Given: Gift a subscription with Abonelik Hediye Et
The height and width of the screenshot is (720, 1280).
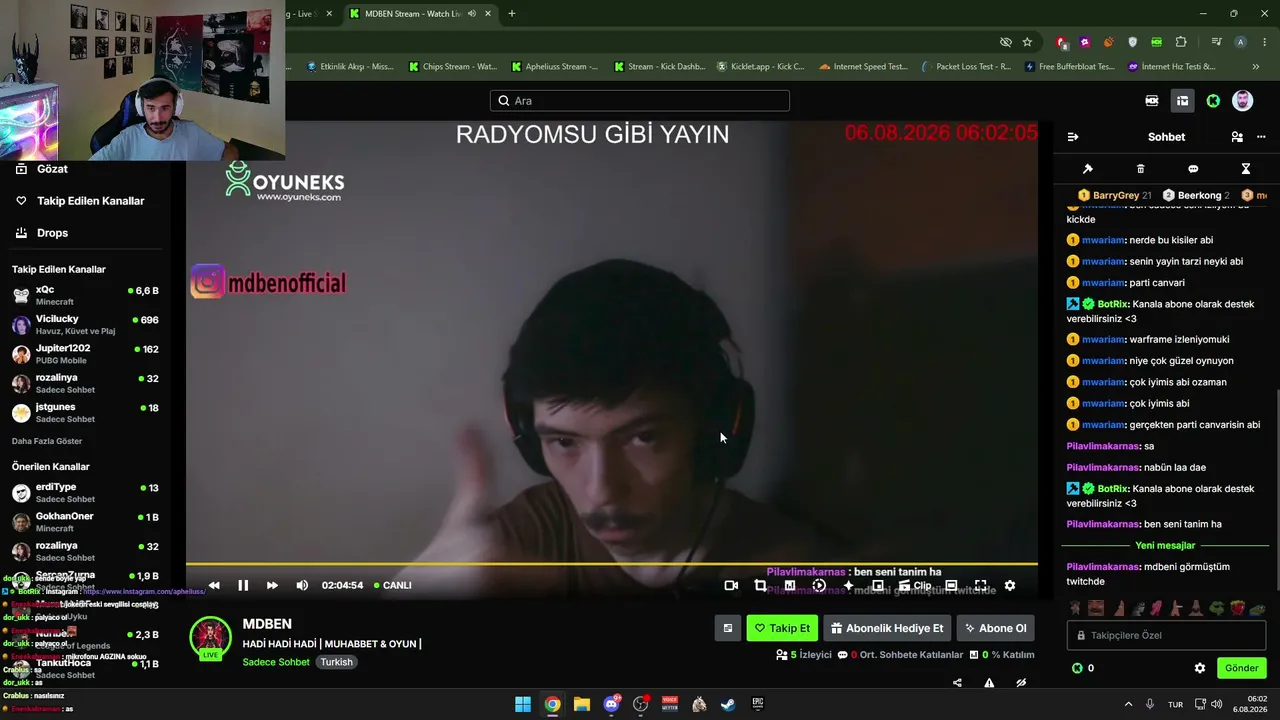Looking at the screenshot, I should (x=887, y=628).
